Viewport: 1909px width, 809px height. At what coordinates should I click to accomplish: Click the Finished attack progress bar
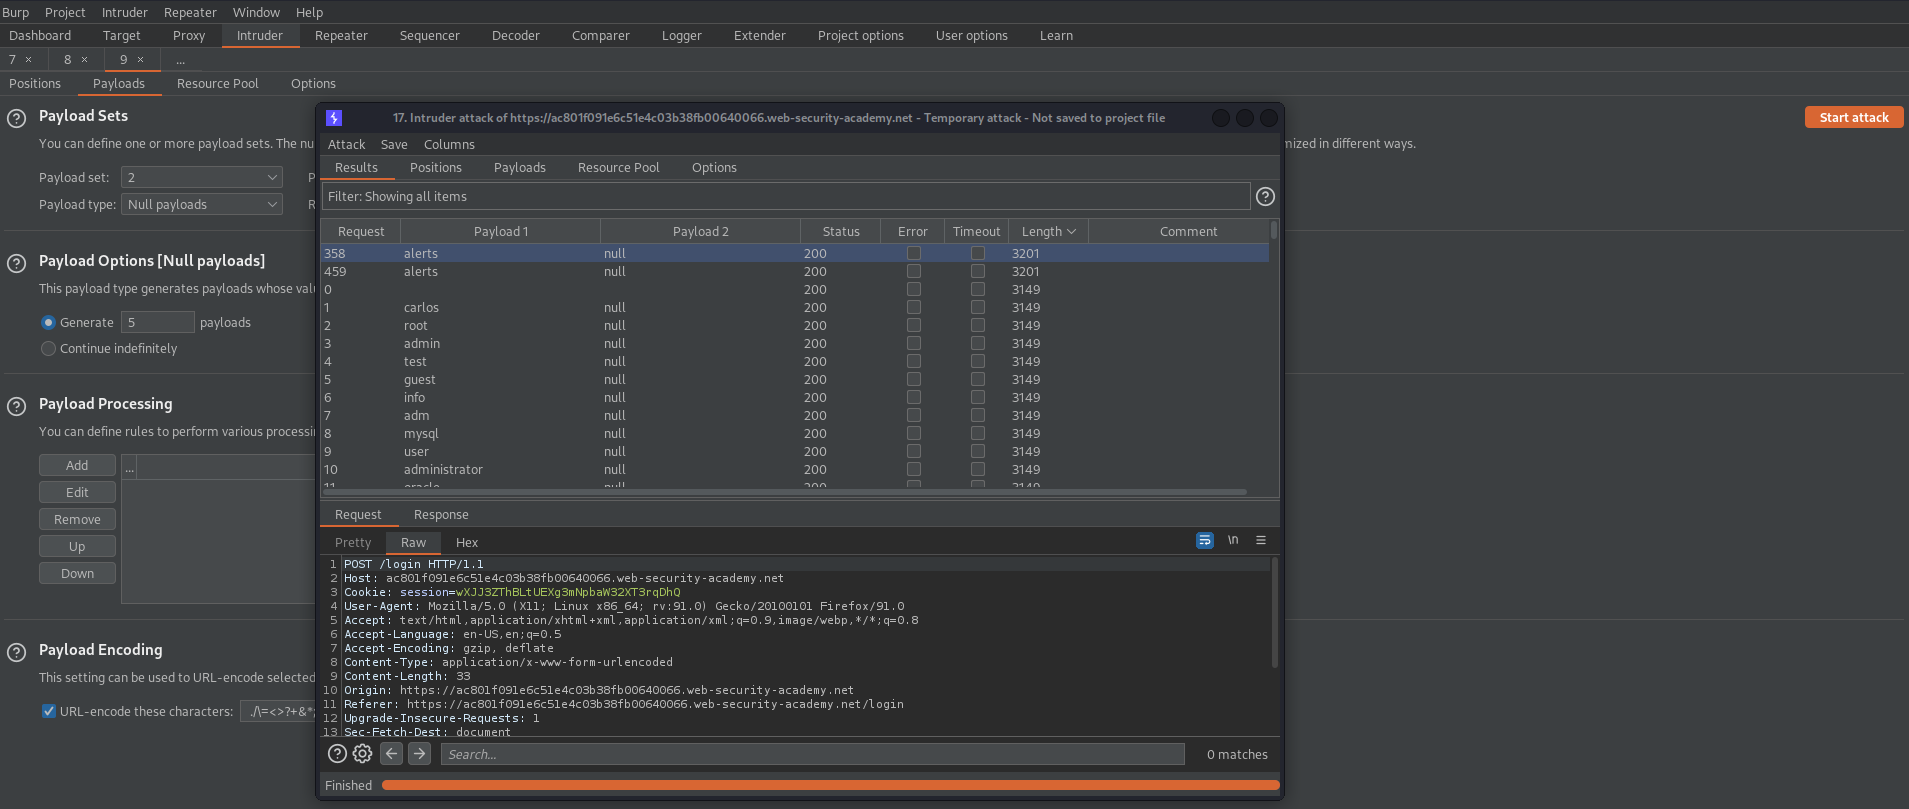830,785
